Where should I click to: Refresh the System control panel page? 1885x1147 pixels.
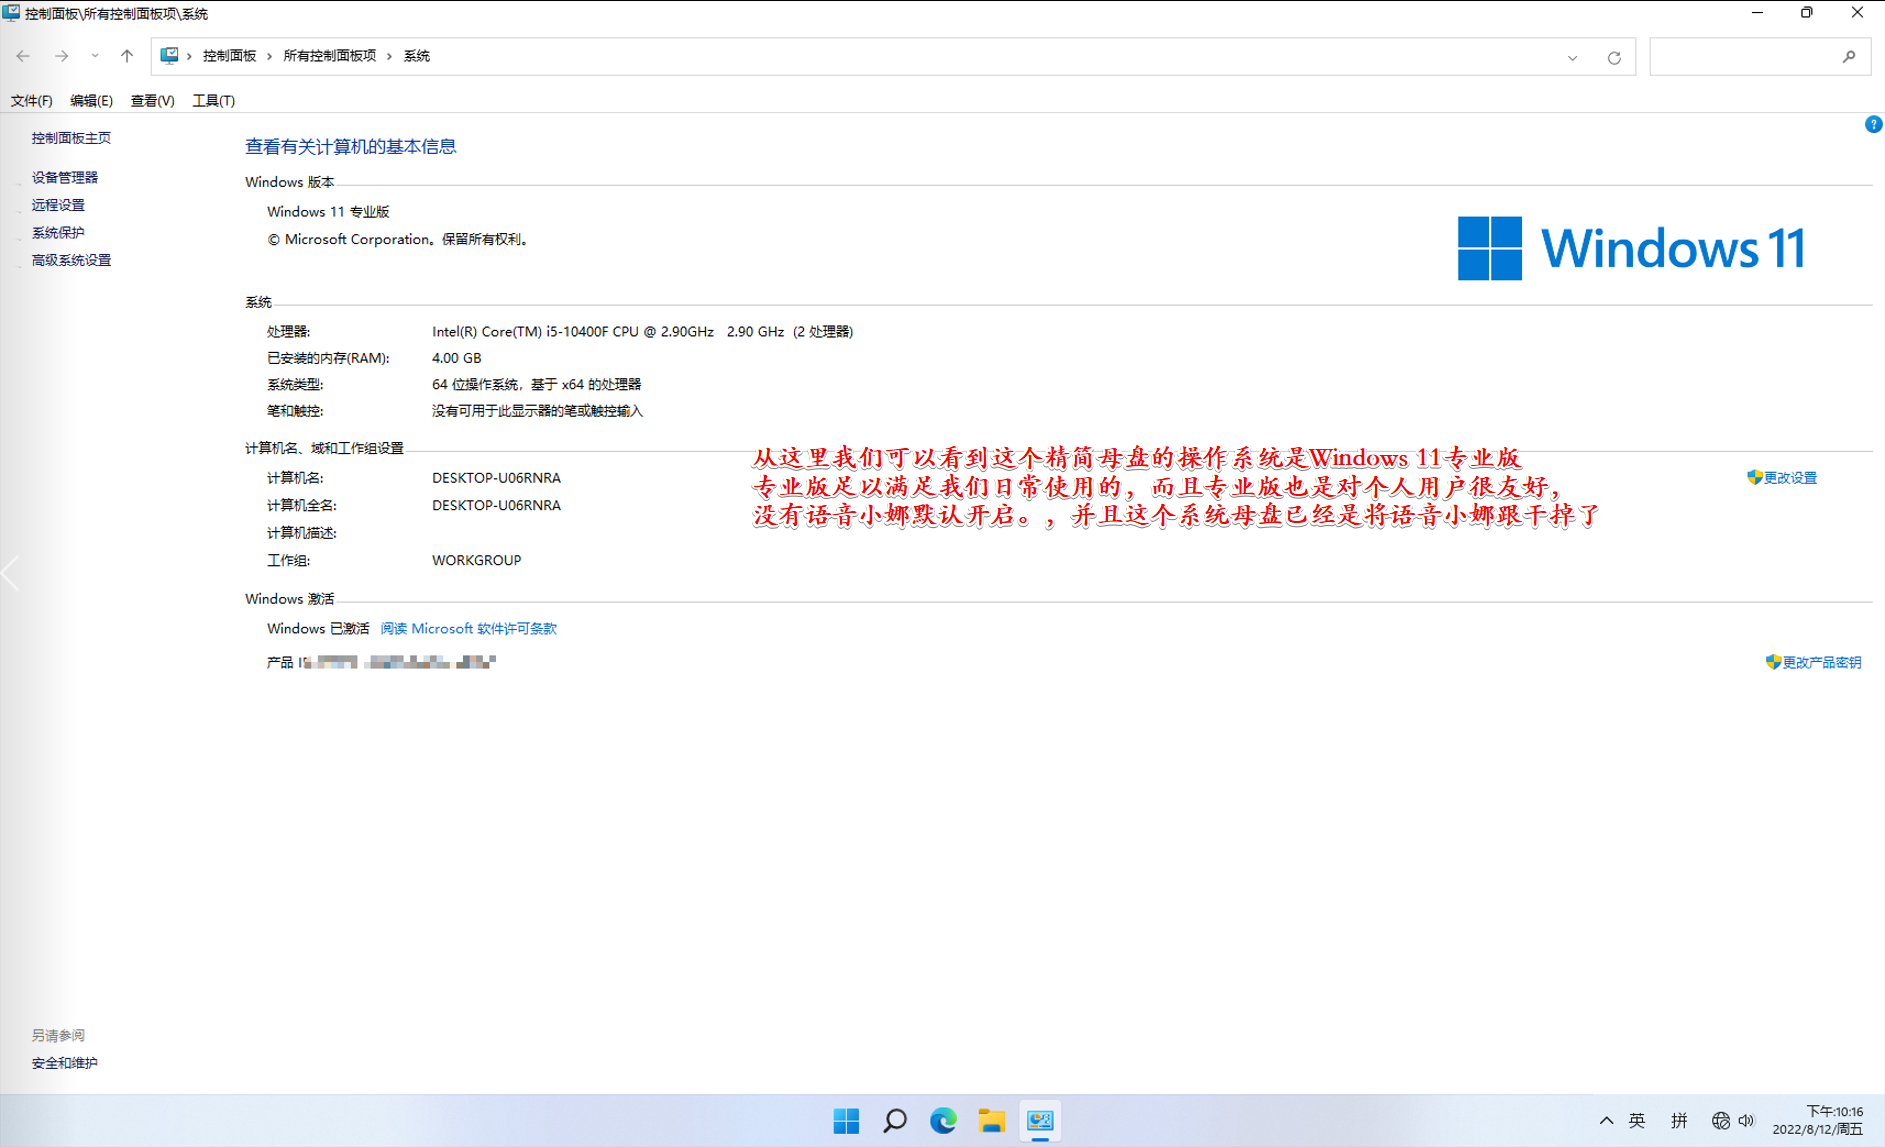coord(1613,57)
